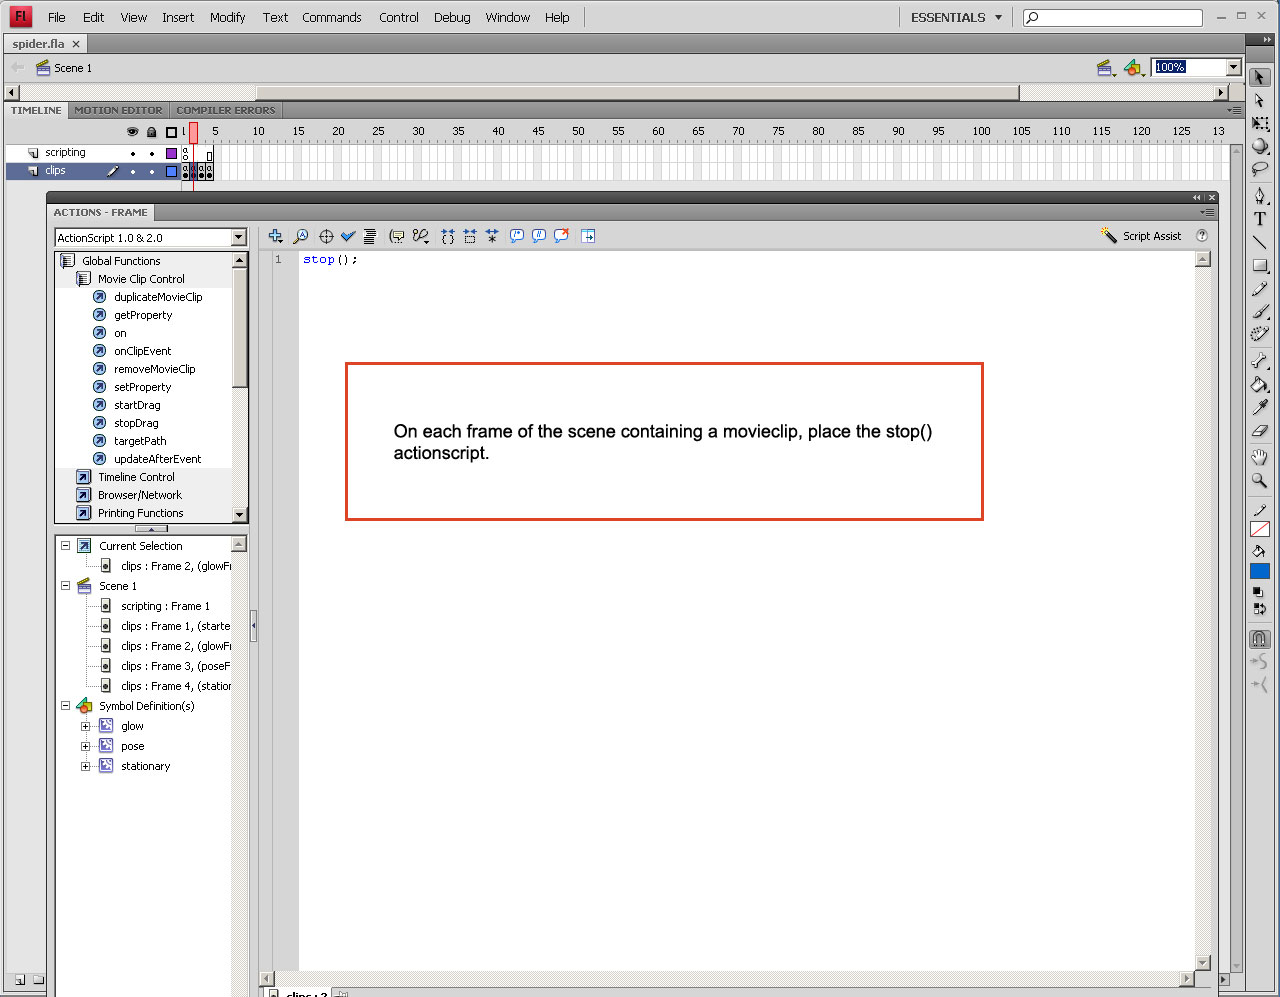Pick the Free Transform tool
The height and width of the screenshot is (997, 1280).
[1260, 124]
